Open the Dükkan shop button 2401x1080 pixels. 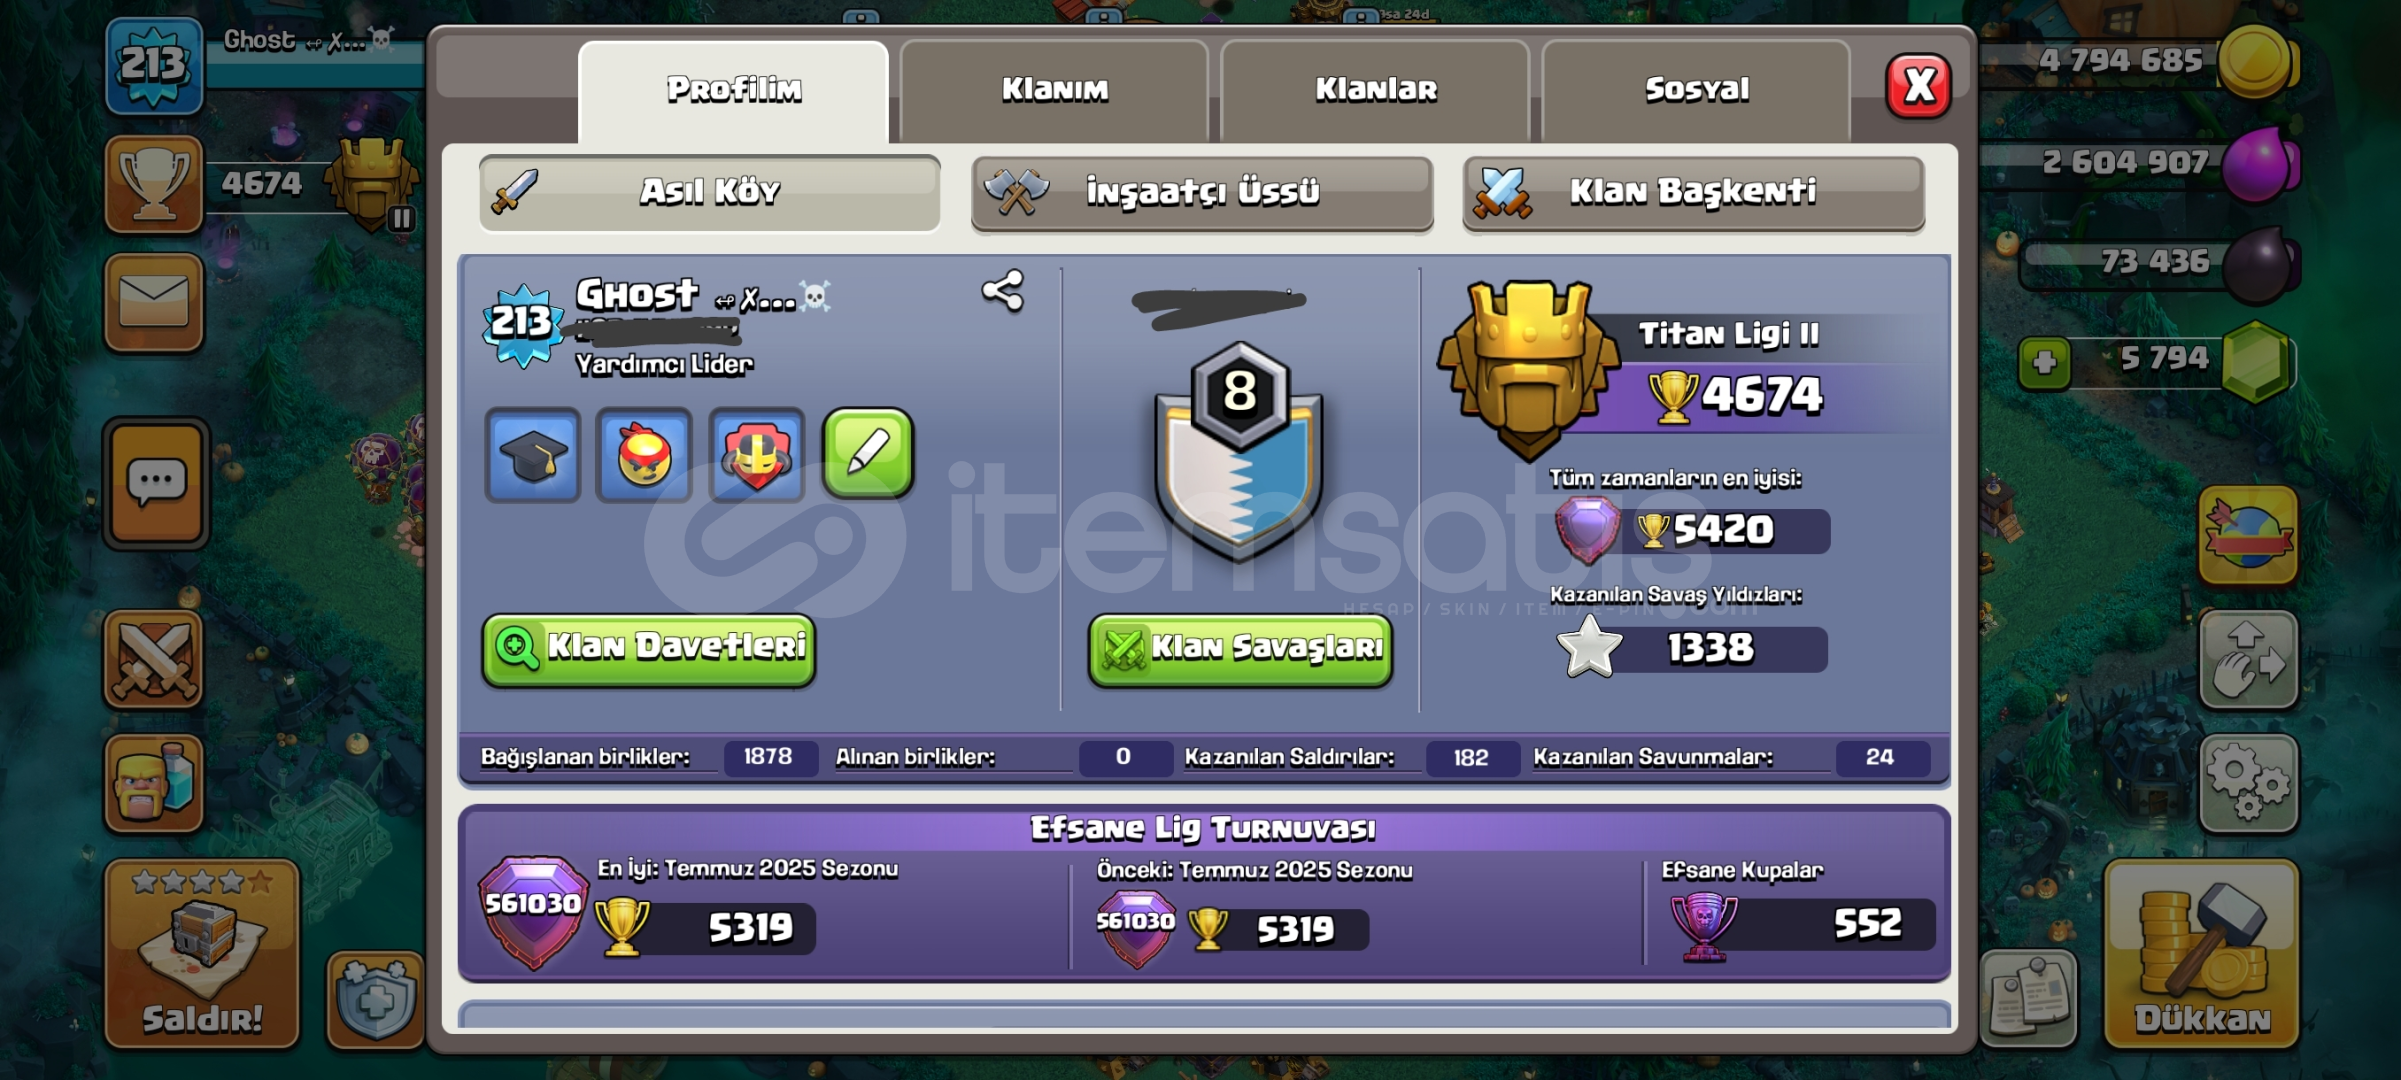[x=2202, y=954]
